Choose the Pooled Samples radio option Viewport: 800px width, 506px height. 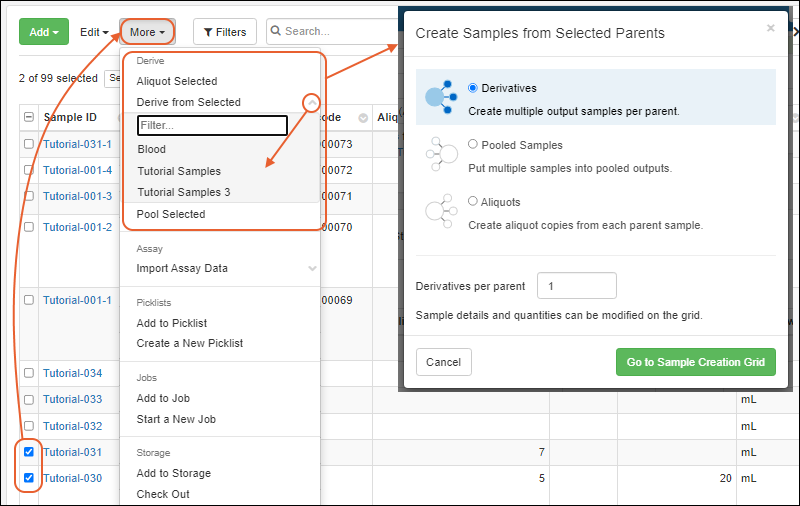[473, 145]
